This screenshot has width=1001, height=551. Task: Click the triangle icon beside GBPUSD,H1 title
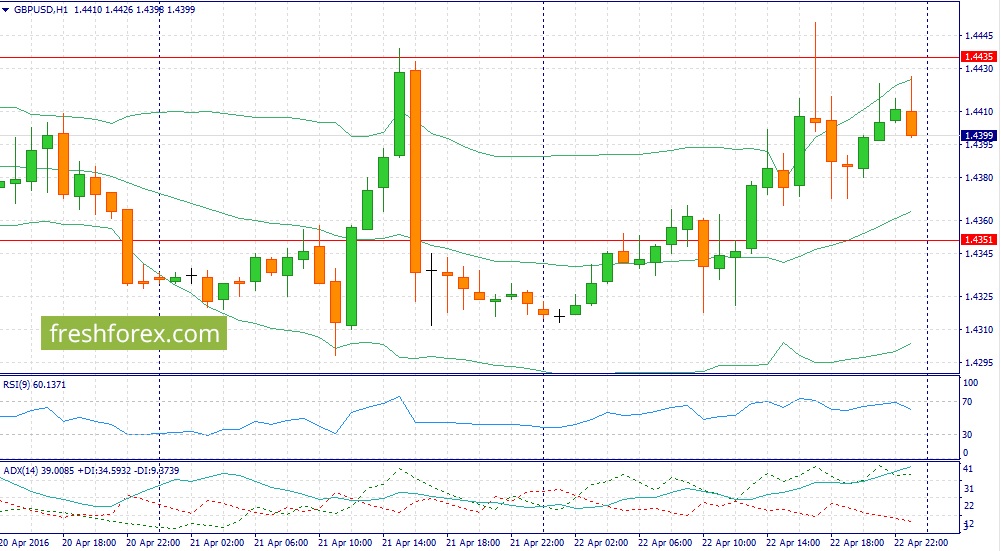6,9
